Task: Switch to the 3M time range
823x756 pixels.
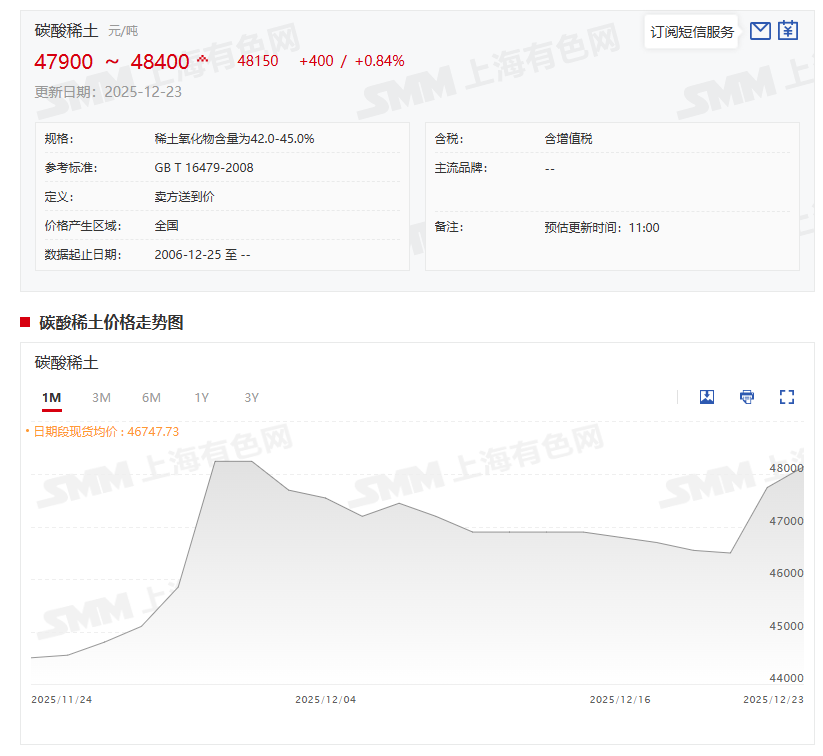Action: [101, 398]
